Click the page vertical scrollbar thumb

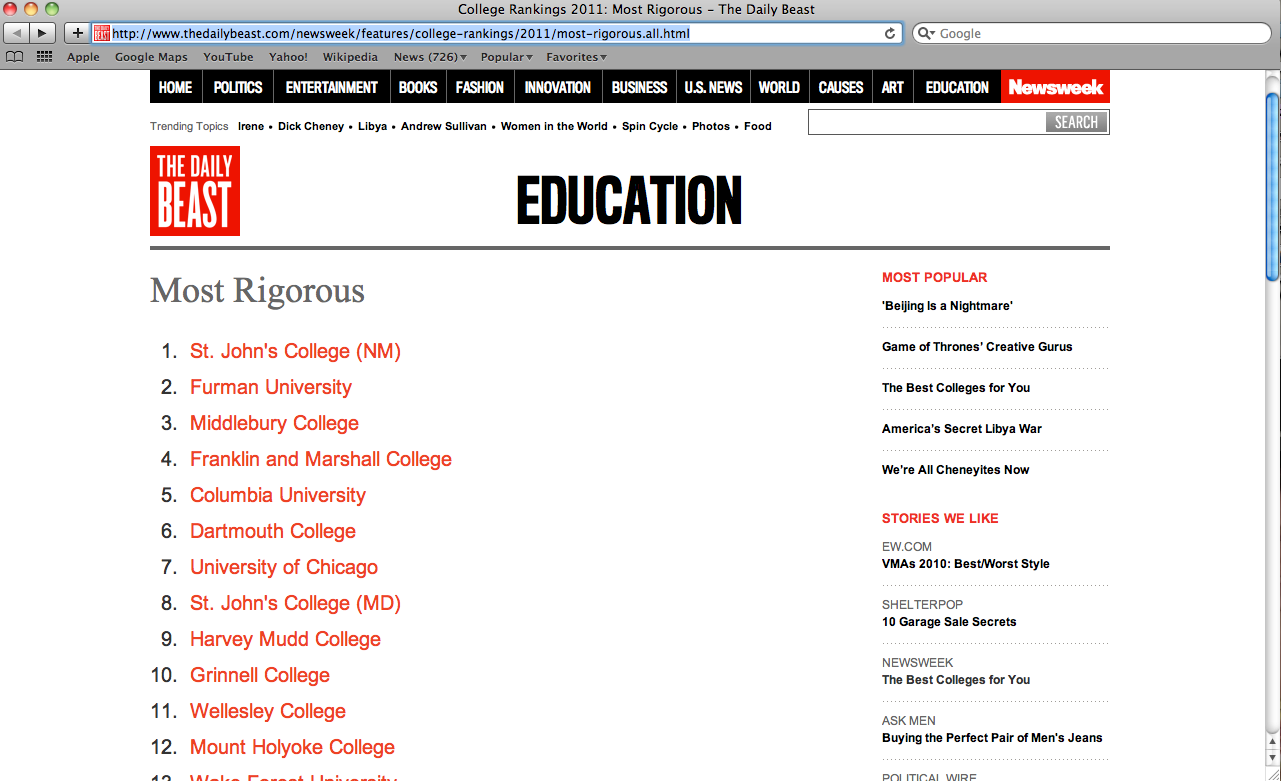tap(1272, 185)
